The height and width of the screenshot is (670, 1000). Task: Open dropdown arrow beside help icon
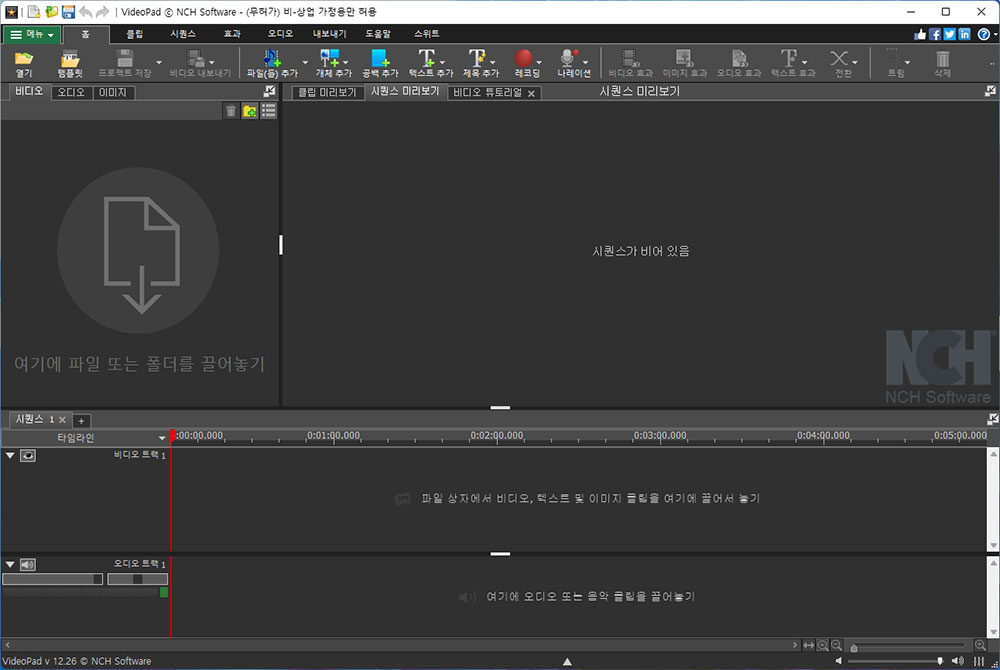(x=995, y=34)
